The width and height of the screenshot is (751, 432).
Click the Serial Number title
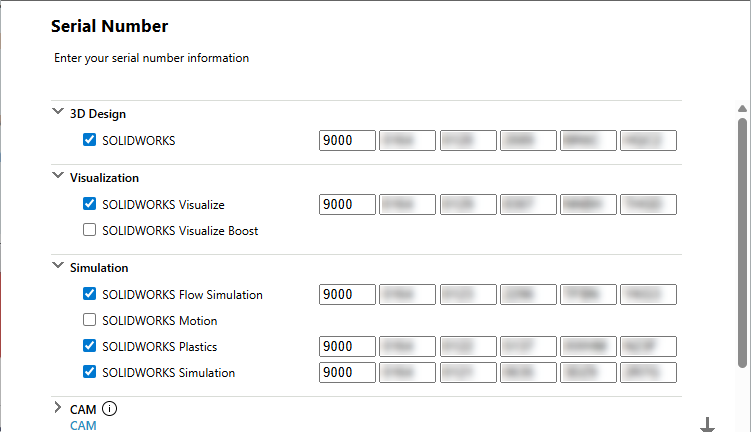click(x=110, y=26)
